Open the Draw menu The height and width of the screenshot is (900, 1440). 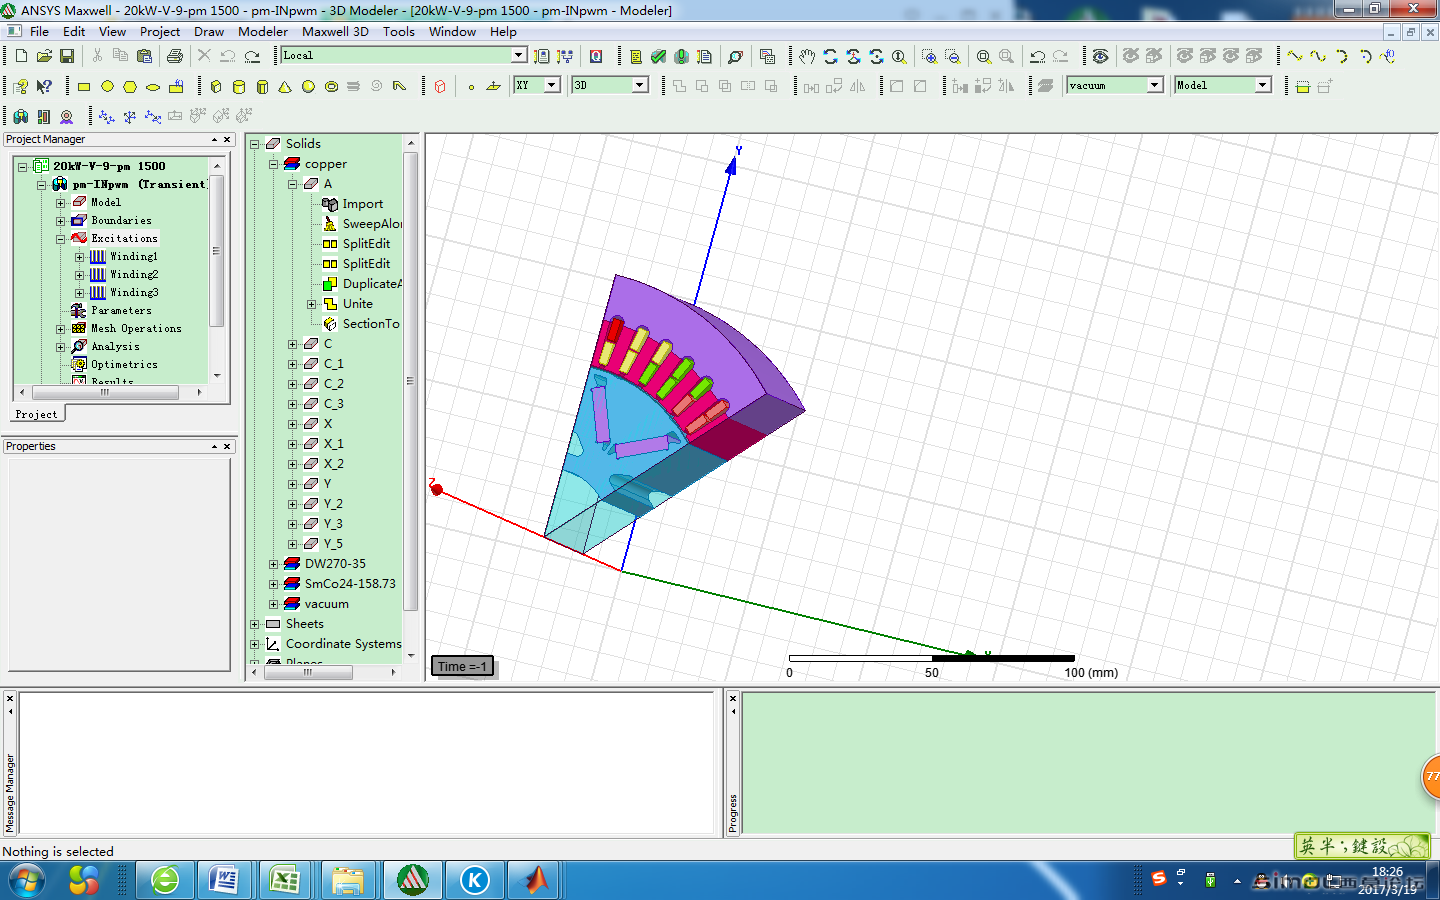coord(209,32)
